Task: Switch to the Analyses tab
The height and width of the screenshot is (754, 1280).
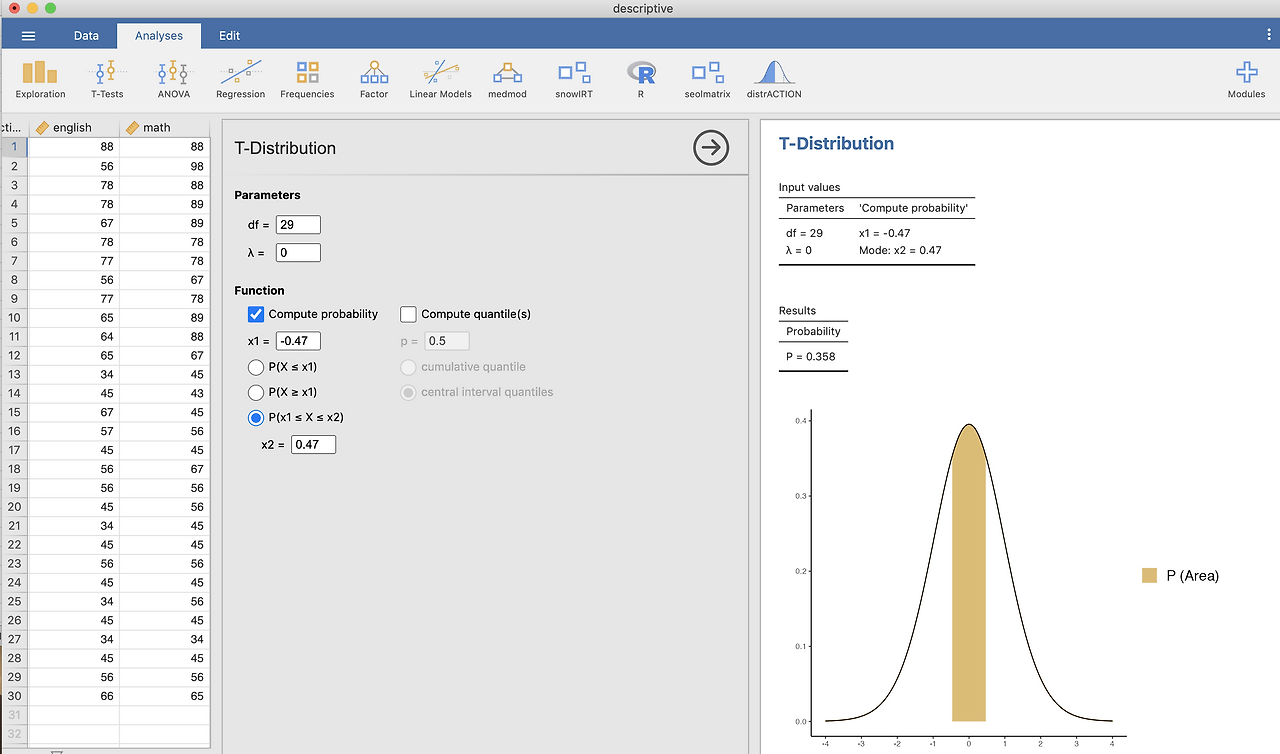Action: coord(159,36)
